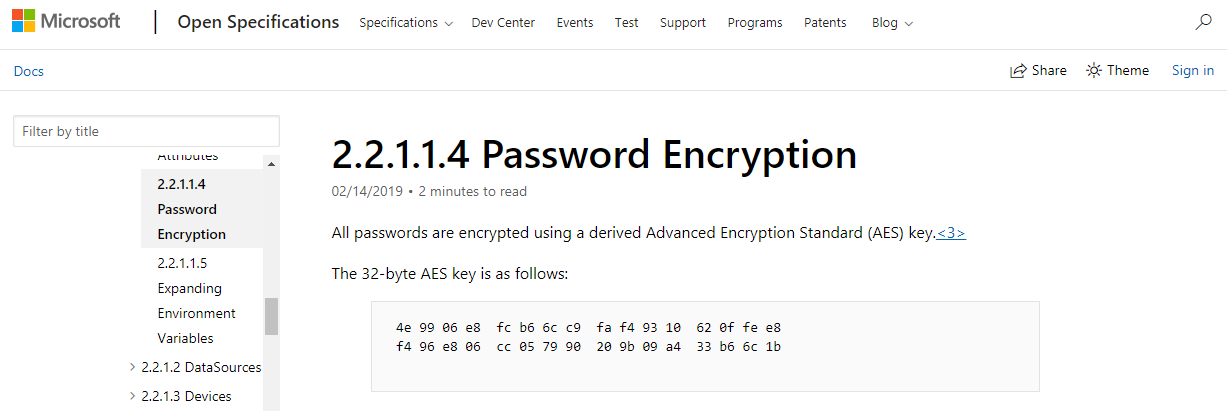Click the Docs breadcrumb link
The height and width of the screenshot is (411, 1227).
click(x=28, y=71)
